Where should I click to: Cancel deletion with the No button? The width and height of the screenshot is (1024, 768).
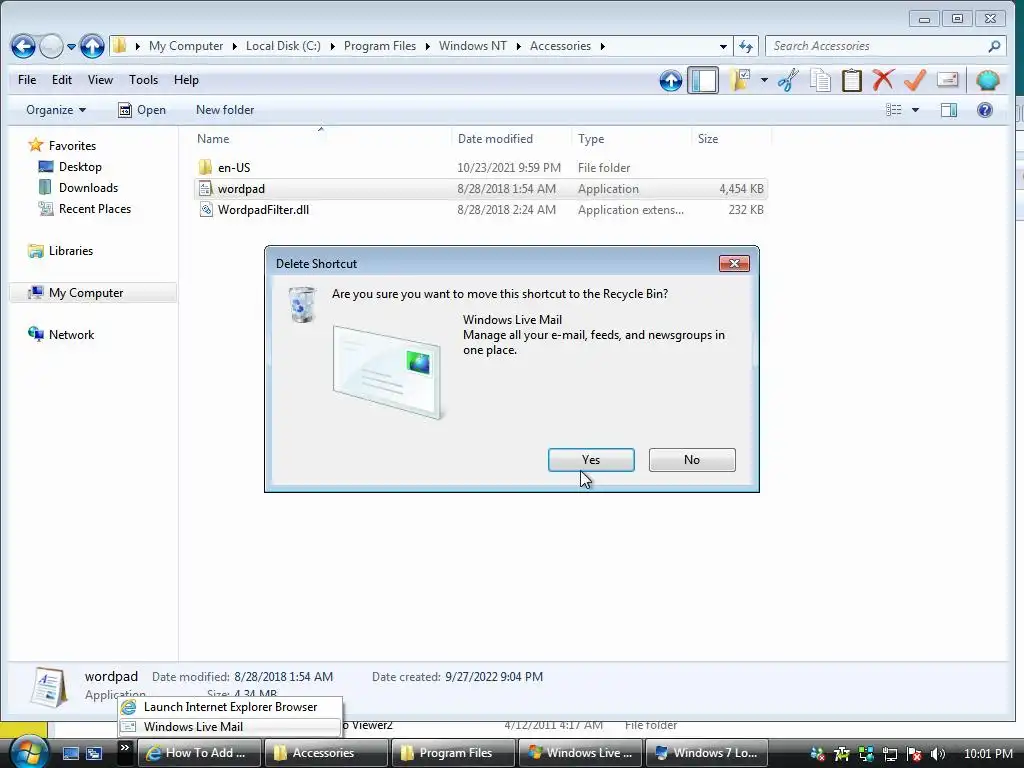click(692, 460)
